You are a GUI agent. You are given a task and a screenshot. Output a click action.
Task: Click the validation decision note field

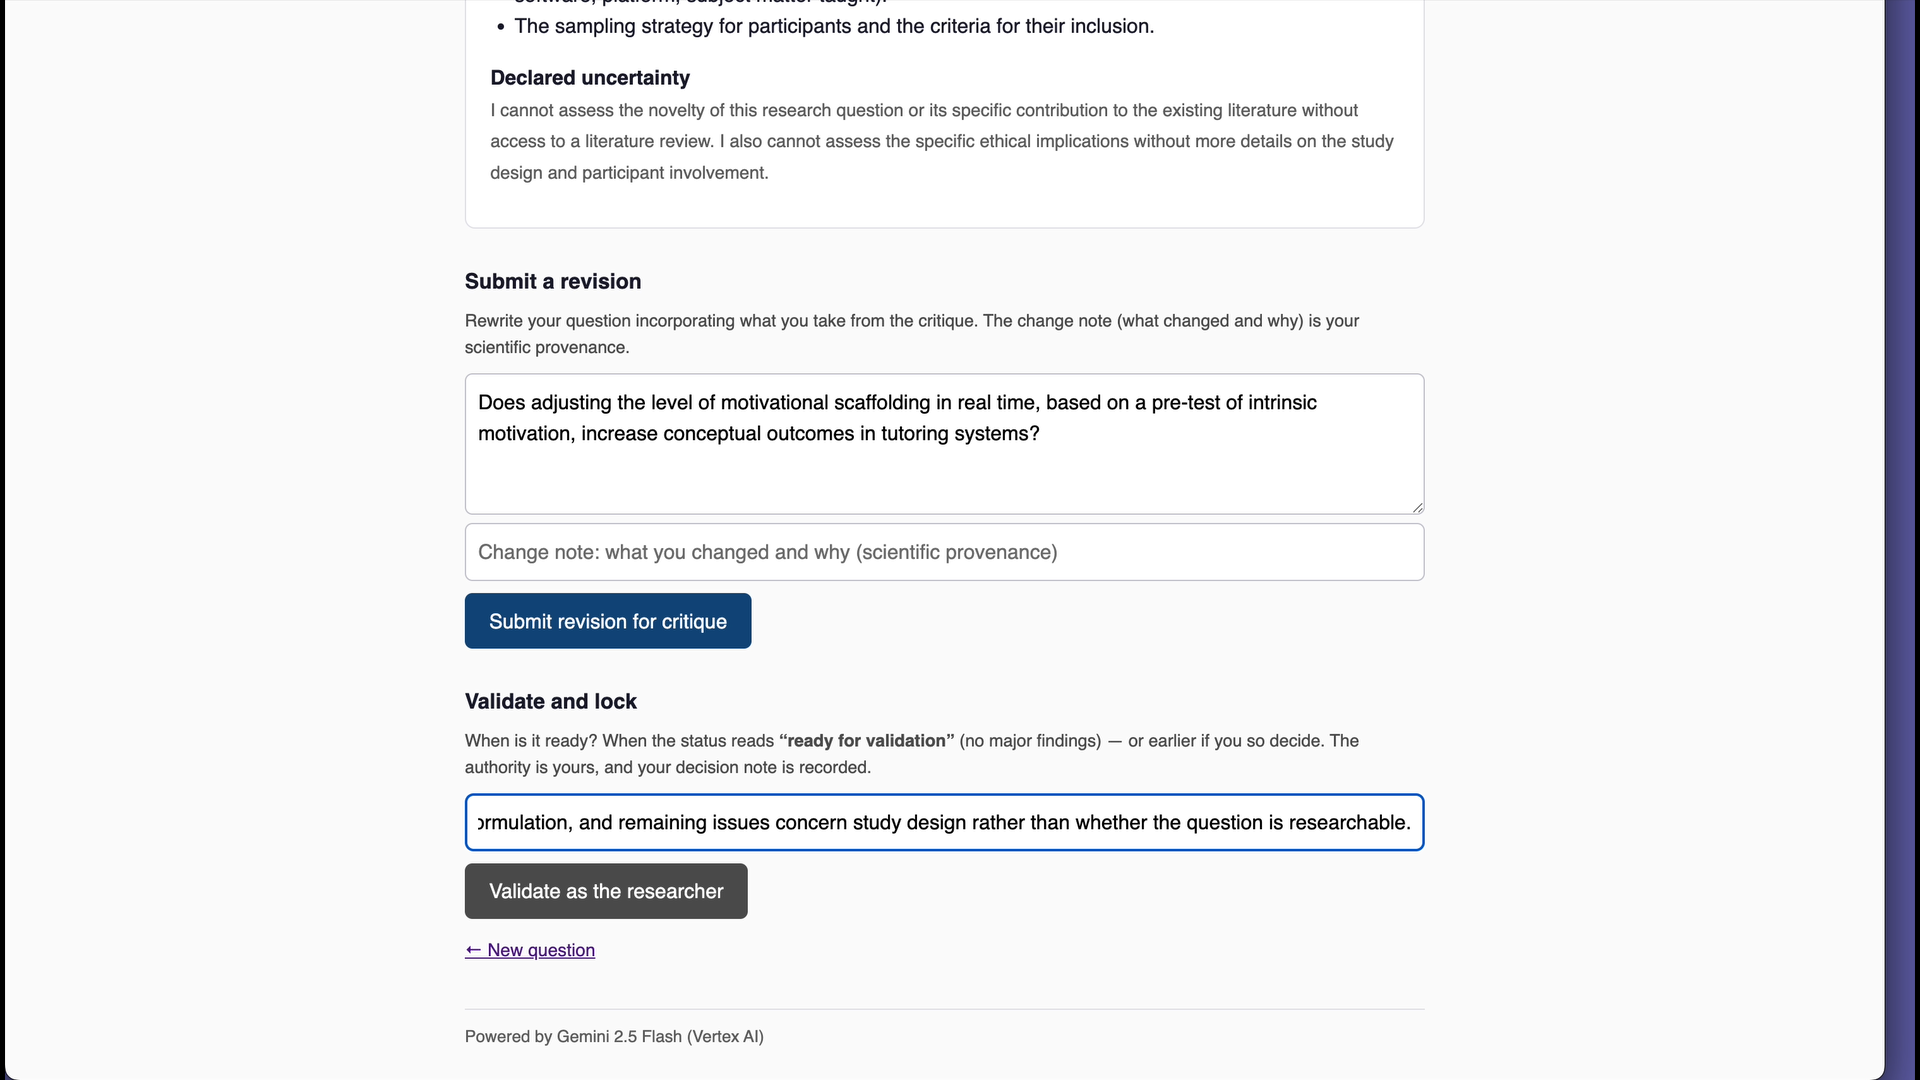pyautogui.click(x=944, y=822)
